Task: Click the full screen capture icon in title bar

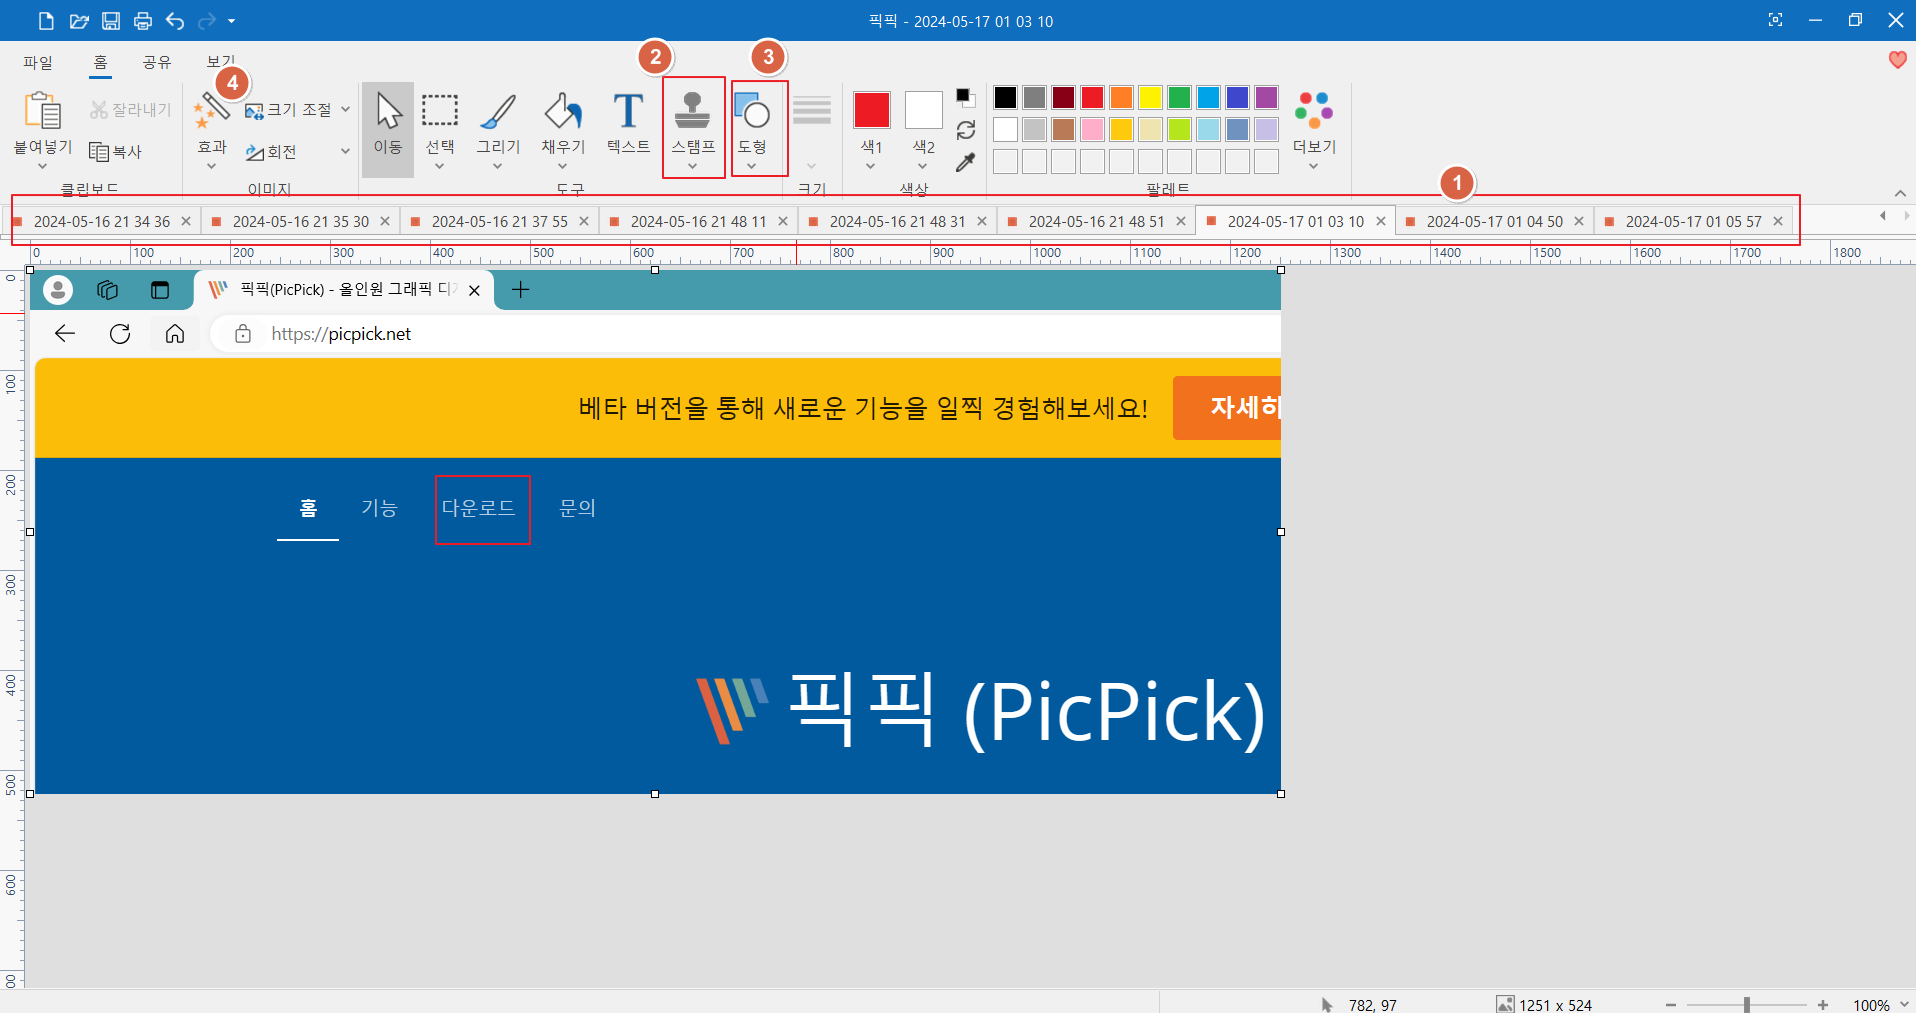Action: (x=1775, y=20)
